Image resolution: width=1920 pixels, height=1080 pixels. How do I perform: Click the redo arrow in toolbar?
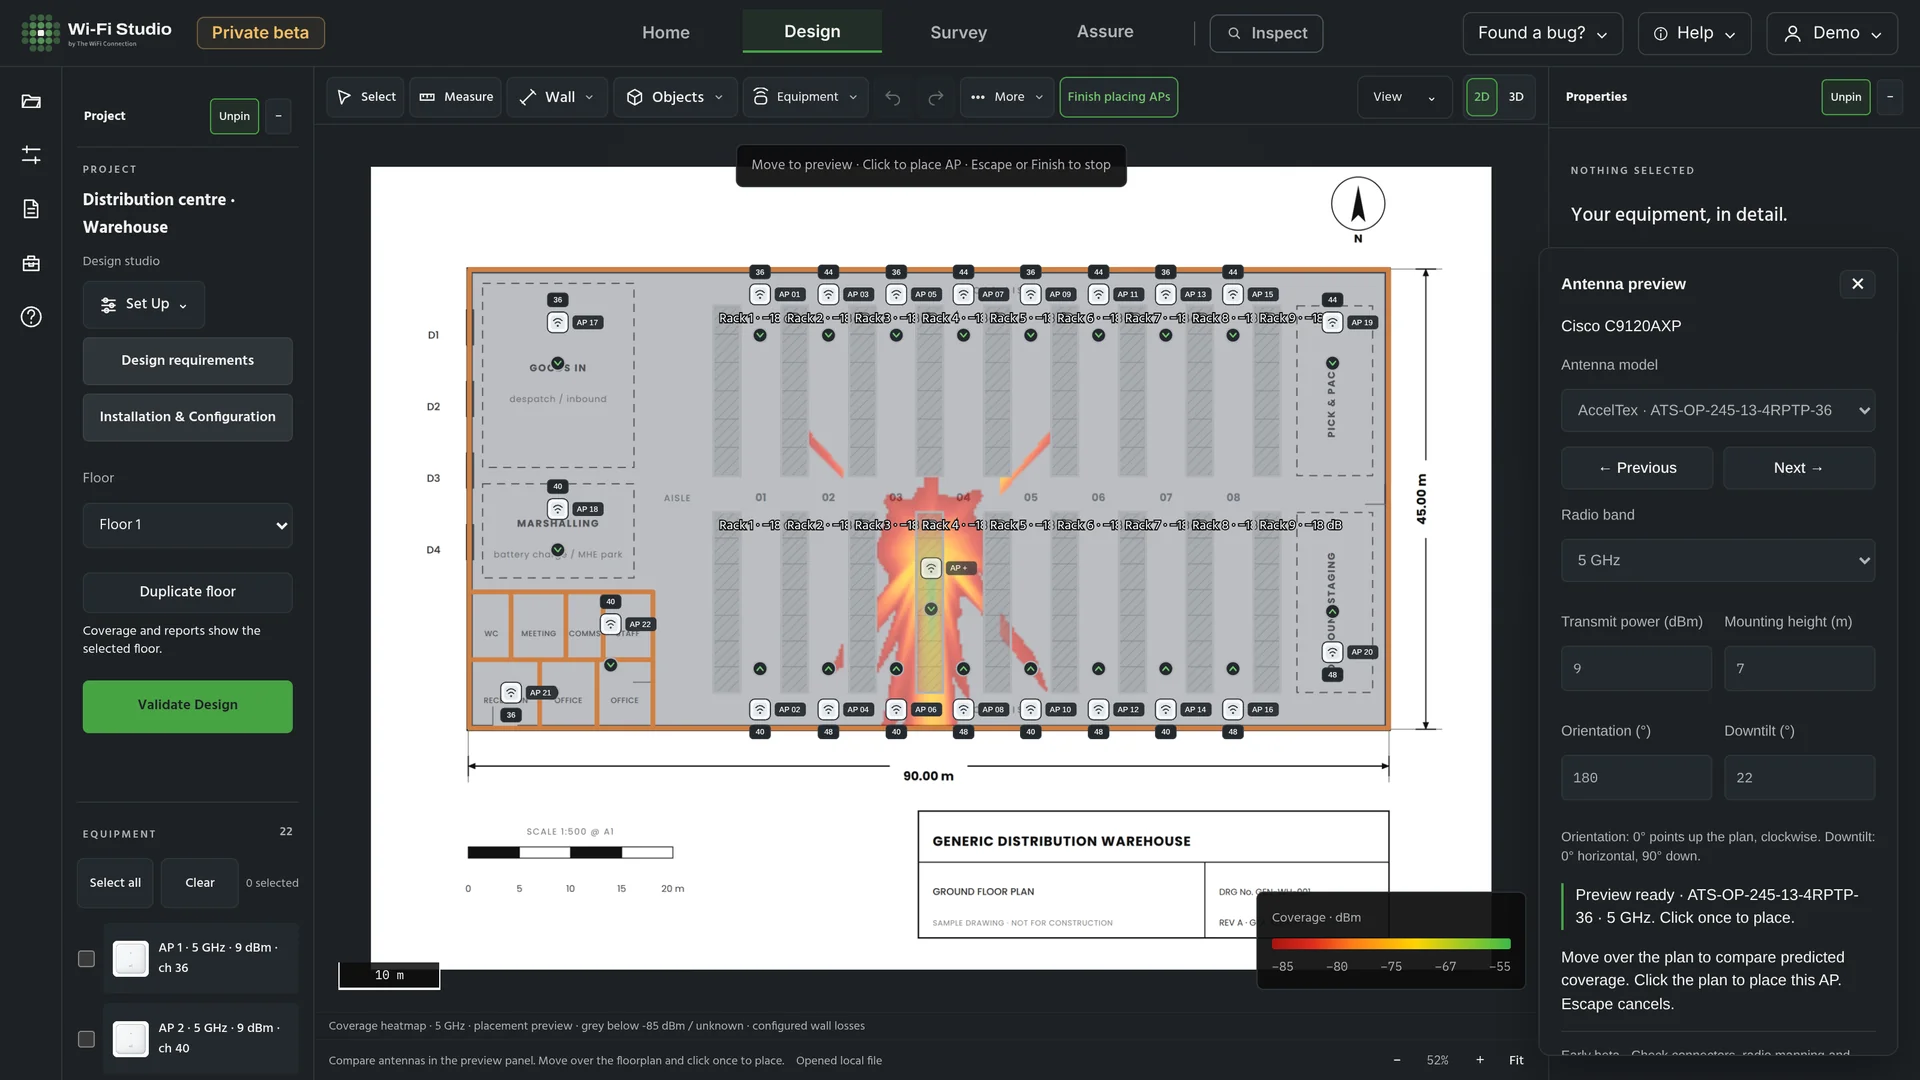click(x=936, y=97)
